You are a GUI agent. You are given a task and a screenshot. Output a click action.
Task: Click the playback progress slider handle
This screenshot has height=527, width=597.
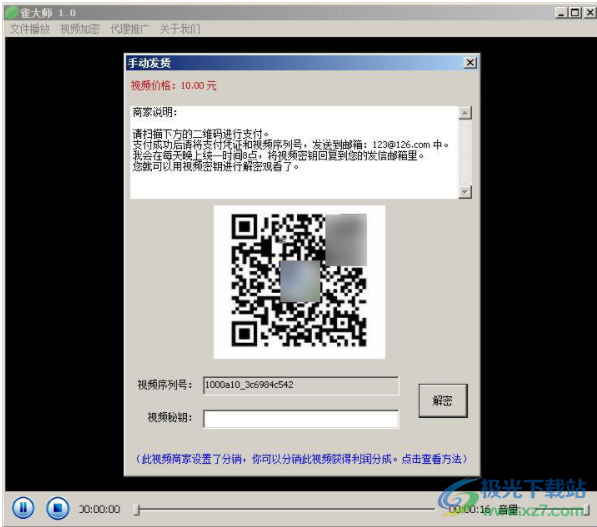point(137,509)
